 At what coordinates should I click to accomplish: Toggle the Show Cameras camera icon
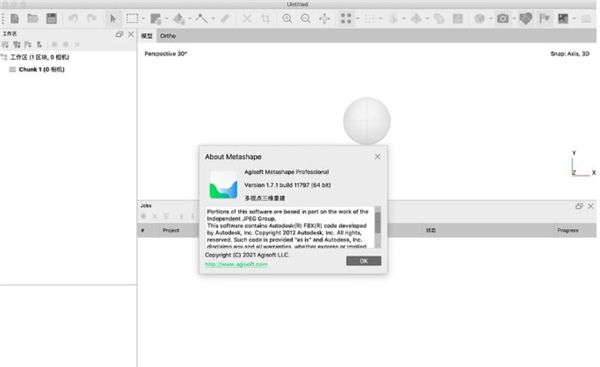click(503, 18)
